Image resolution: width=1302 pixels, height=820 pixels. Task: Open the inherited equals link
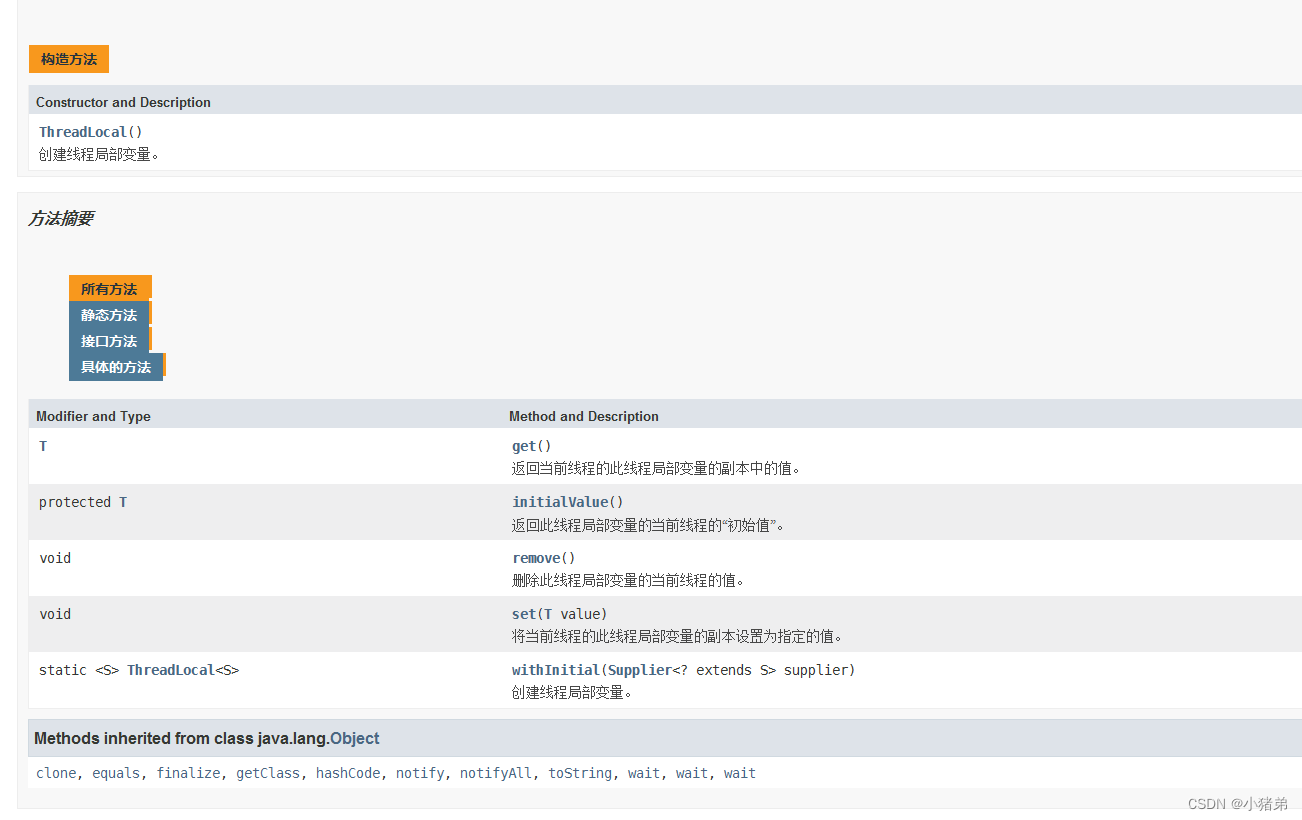[x=116, y=773]
